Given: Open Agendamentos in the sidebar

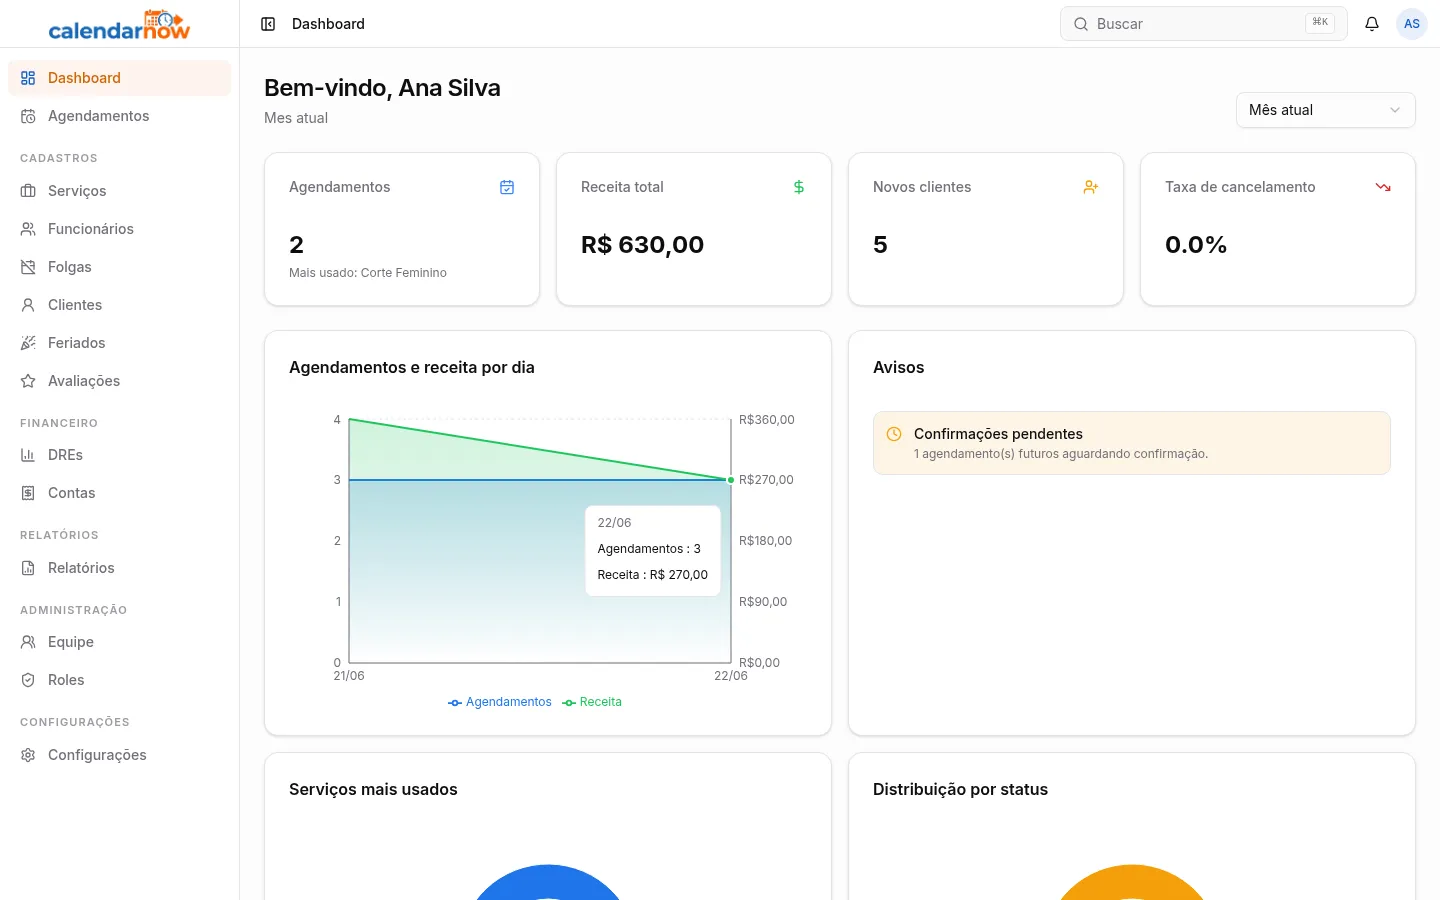Looking at the screenshot, I should (x=119, y=116).
